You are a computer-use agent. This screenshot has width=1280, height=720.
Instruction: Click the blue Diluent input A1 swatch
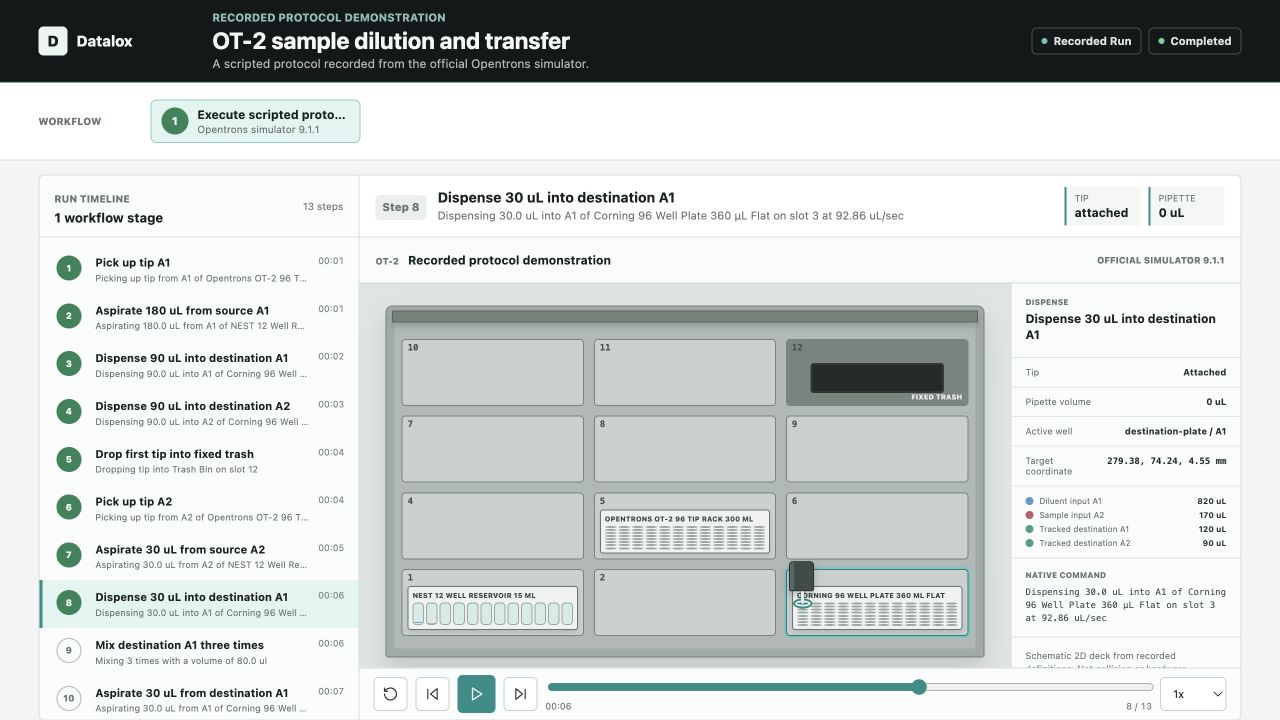[1030, 501]
